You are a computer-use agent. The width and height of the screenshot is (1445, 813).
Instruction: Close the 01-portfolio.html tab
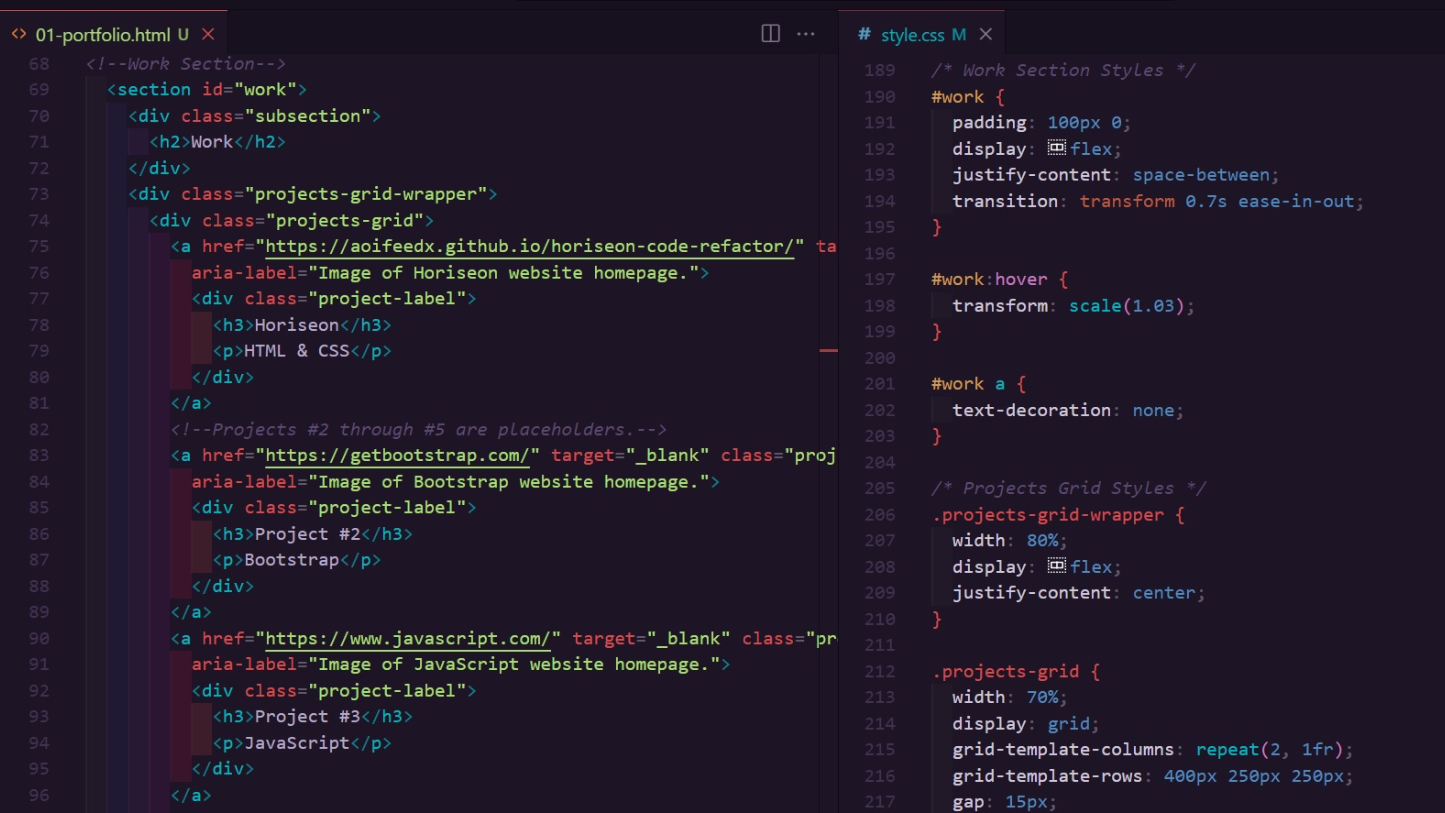[208, 34]
